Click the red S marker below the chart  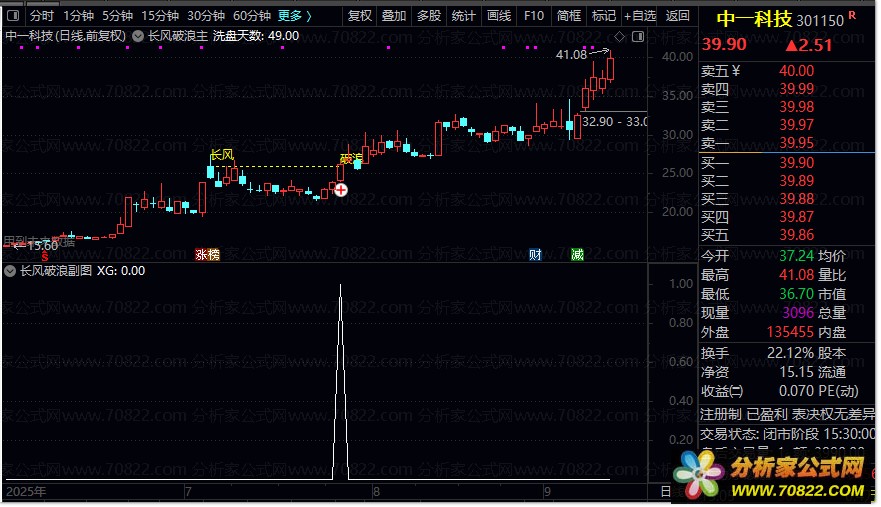[44, 257]
